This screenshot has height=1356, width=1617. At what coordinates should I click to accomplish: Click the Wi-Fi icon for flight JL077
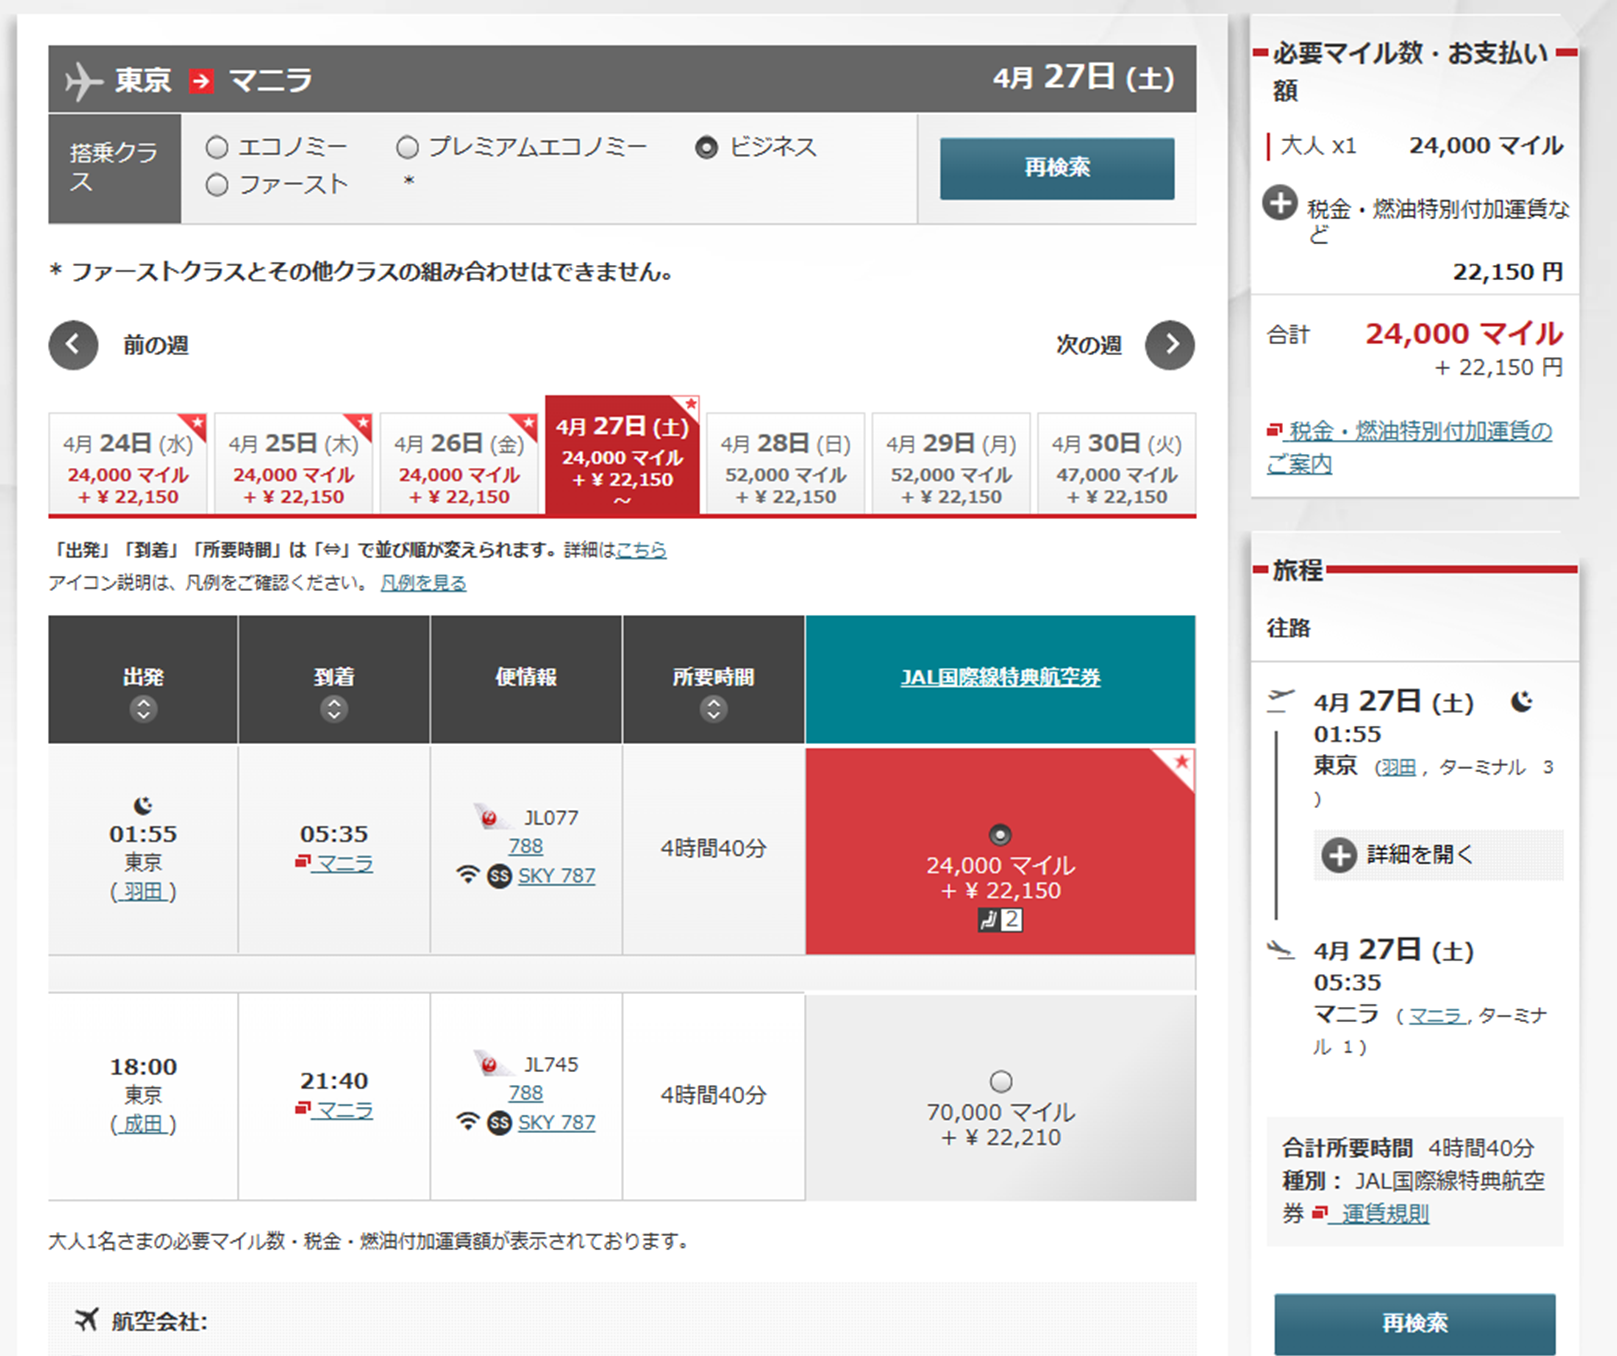click(x=467, y=875)
